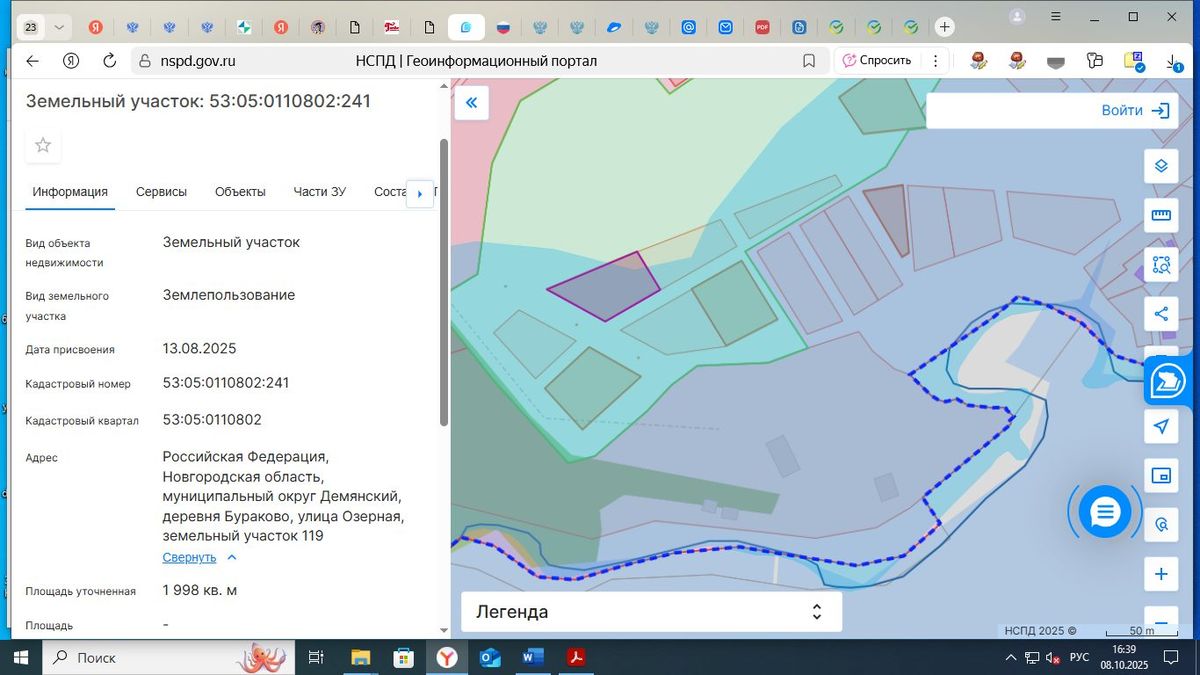1200x675 pixels.
Task: Open the blue chat support bubble
Action: [1105, 513]
